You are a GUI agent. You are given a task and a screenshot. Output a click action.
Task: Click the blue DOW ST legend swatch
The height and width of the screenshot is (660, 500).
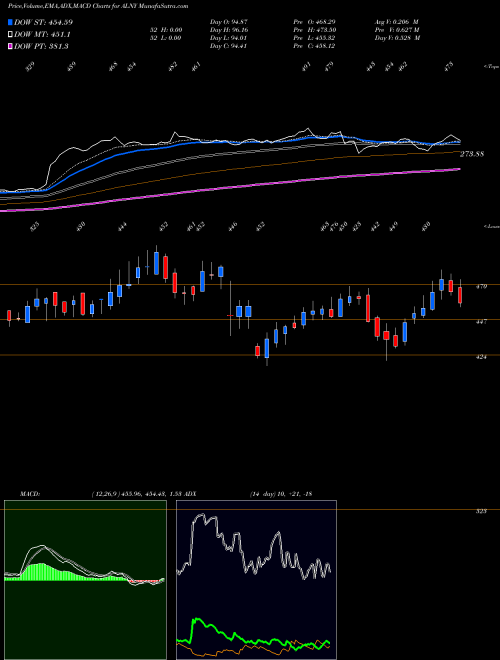(x=10, y=22)
